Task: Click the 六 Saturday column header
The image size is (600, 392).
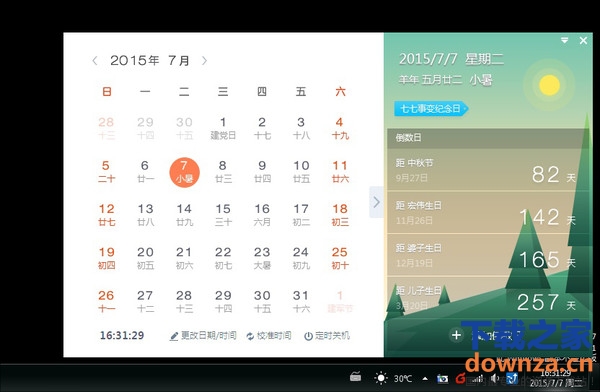Action: [x=340, y=92]
